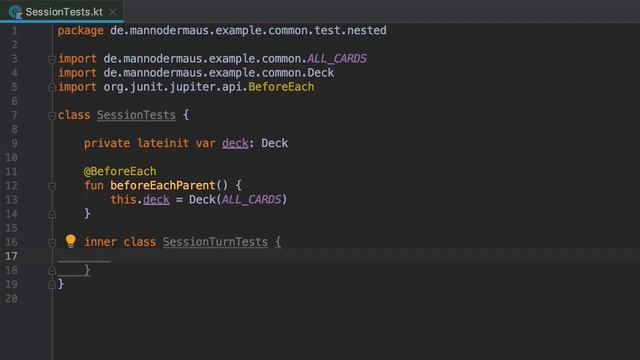640x360 pixels.
Task: Click the SessionTurnTests class name
Action: point(215,242)
